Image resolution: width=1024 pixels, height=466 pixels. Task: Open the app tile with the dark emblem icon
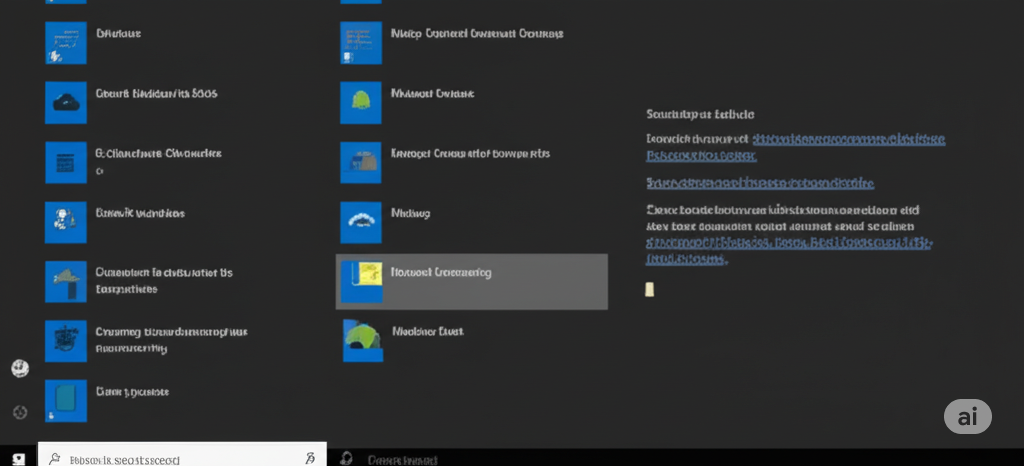point(65,341)
